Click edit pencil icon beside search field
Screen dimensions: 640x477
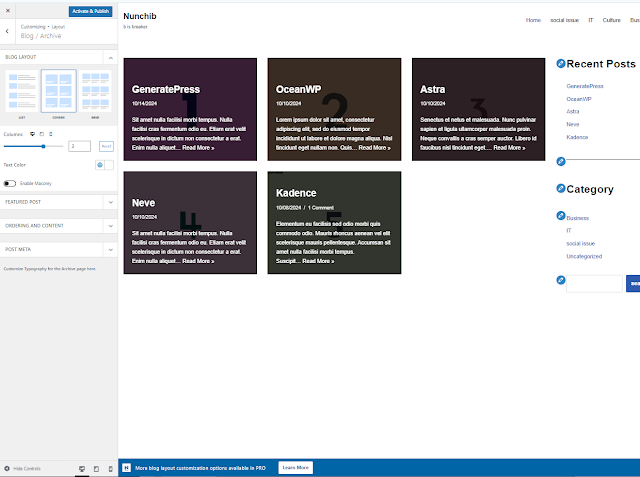click(x=561, y=280)
